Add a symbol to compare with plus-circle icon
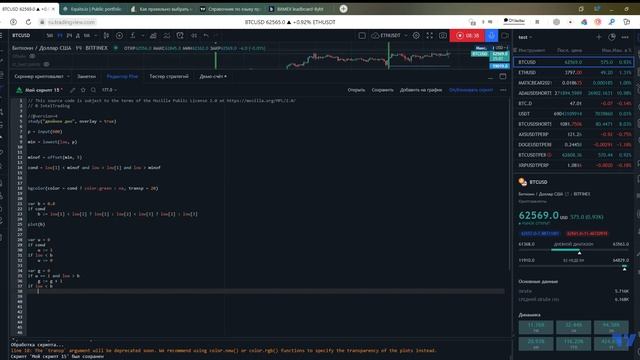Screen dimensions: 640x360 pos(119,36)
